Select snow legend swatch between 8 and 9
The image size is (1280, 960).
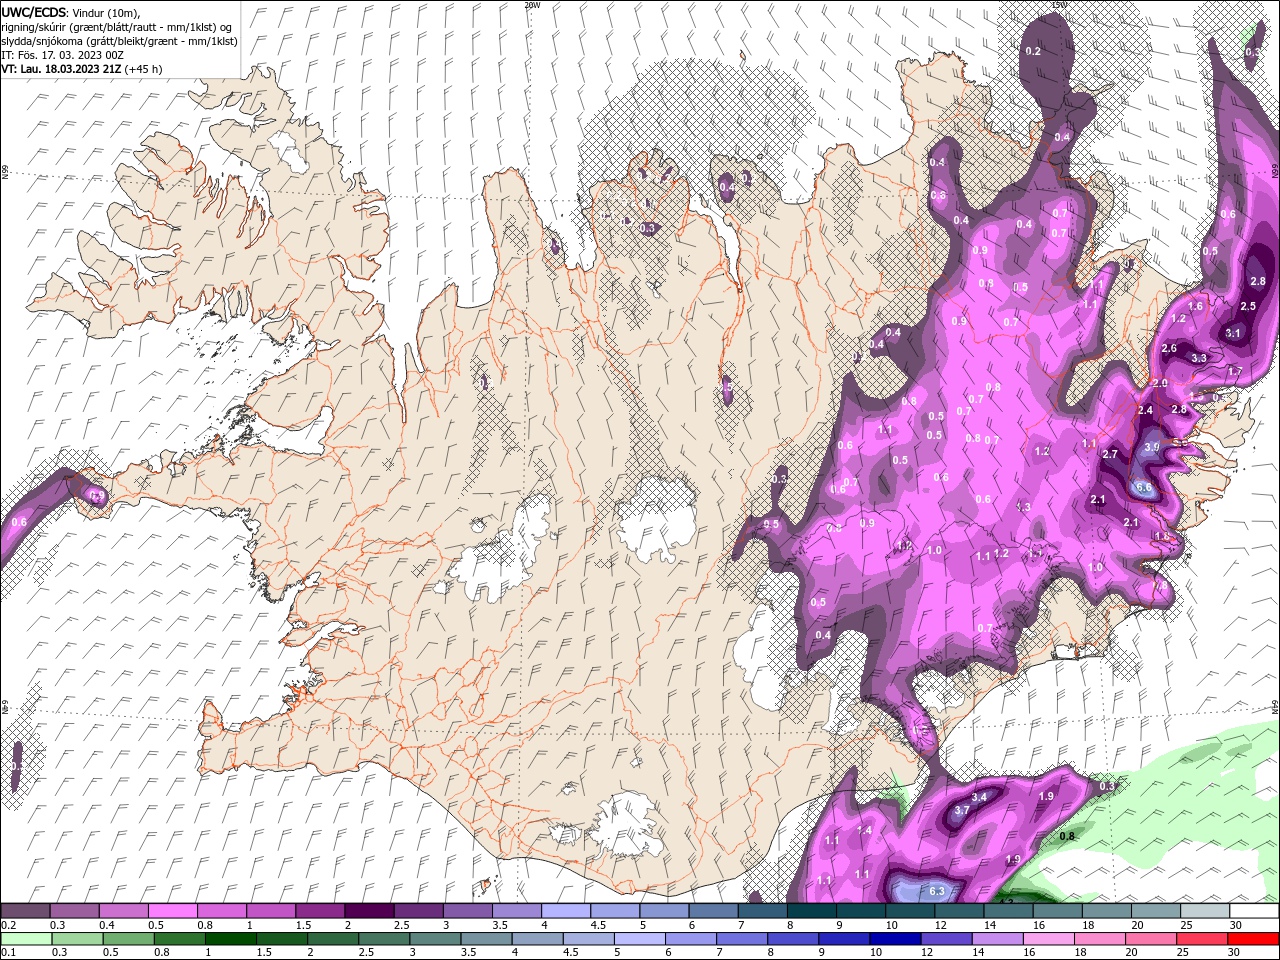click(x=811, y=911)
